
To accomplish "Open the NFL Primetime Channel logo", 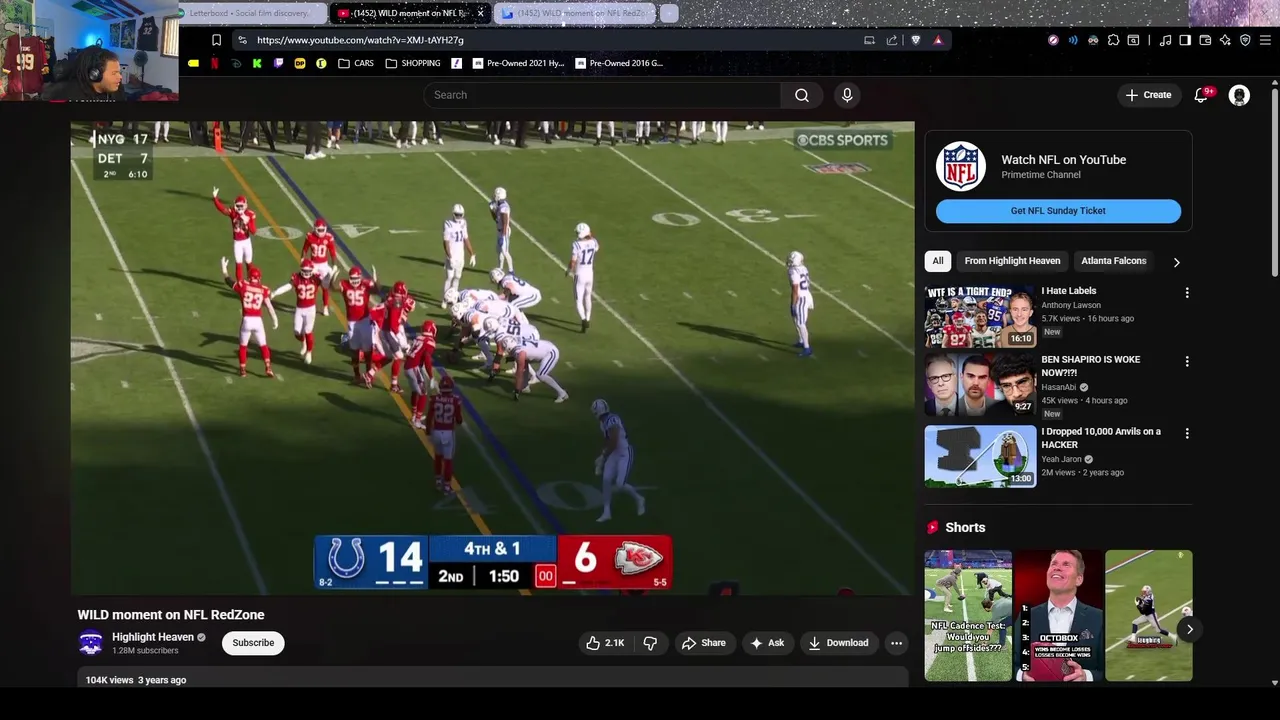I will tap(961, 167).
